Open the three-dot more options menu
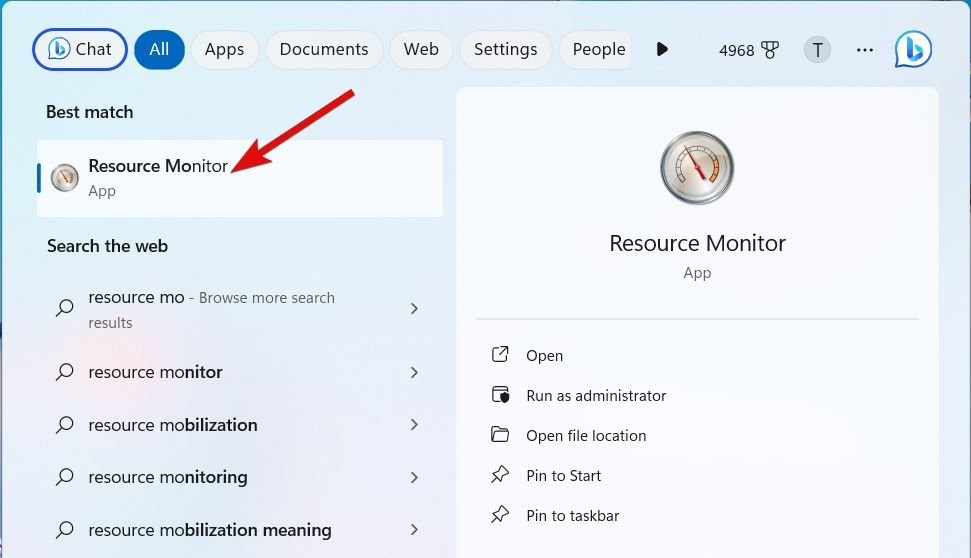971x558 pixels. pyautogui.click(x=865, y=50)
